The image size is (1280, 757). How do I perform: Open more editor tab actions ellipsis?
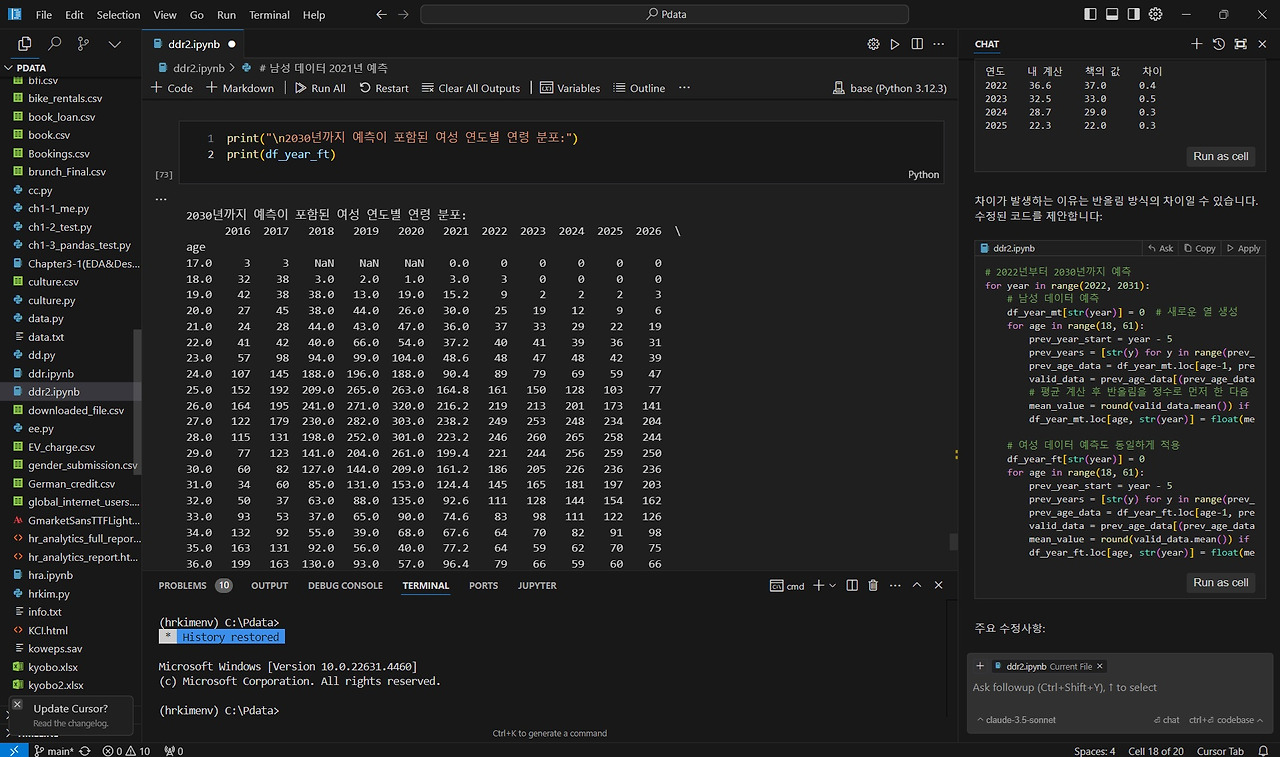[x=939, y=44]
